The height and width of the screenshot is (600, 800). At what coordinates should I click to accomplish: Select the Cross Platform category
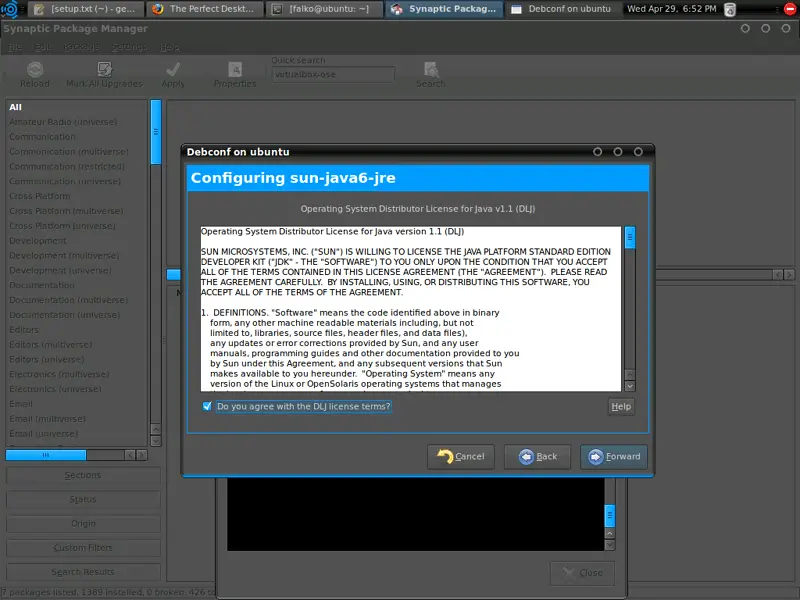[40, 196]
